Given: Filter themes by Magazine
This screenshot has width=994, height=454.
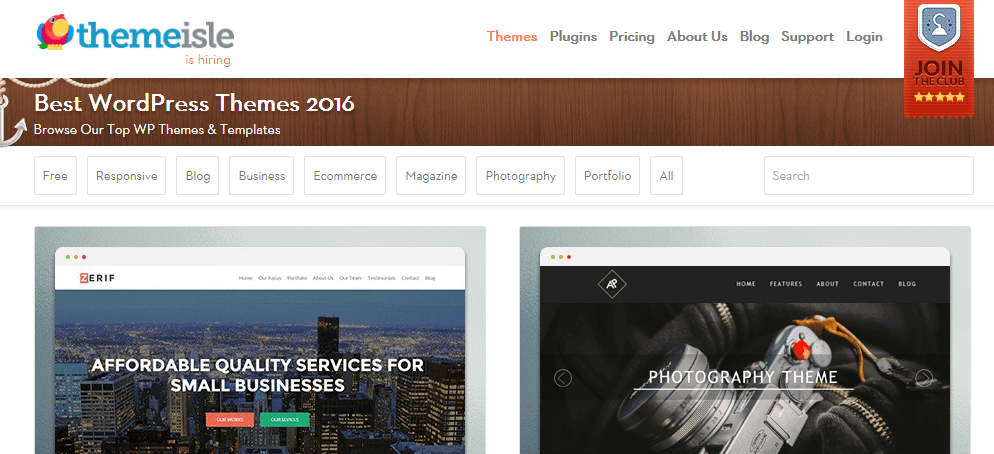Looking at the screenshot, I should pos(431,176).
